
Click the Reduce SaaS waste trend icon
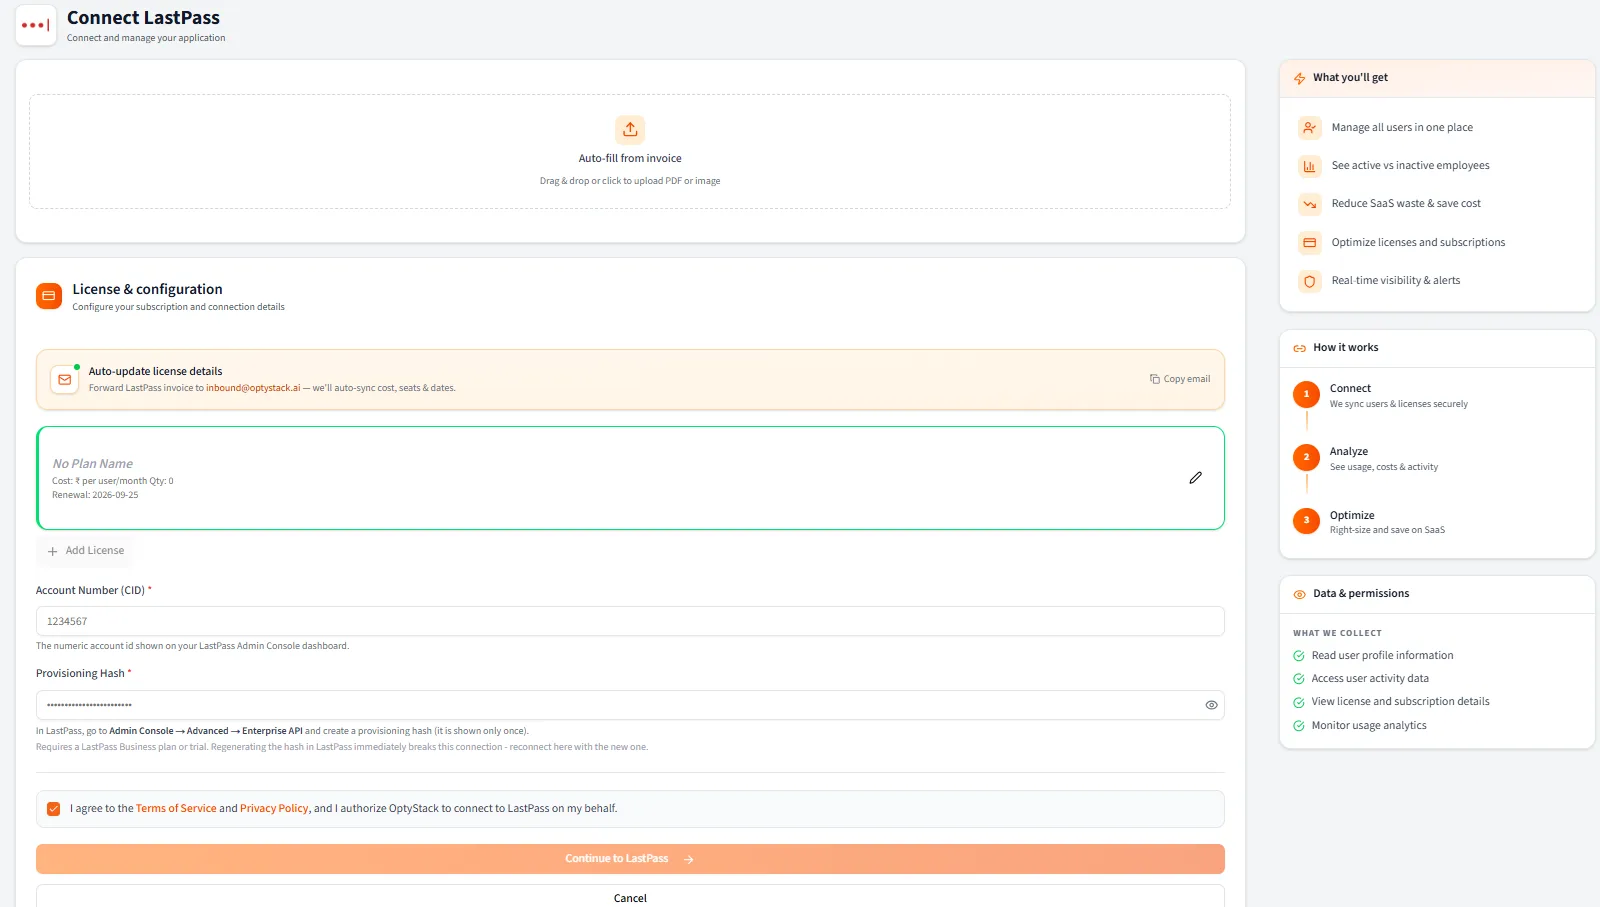pos(1309,204)
